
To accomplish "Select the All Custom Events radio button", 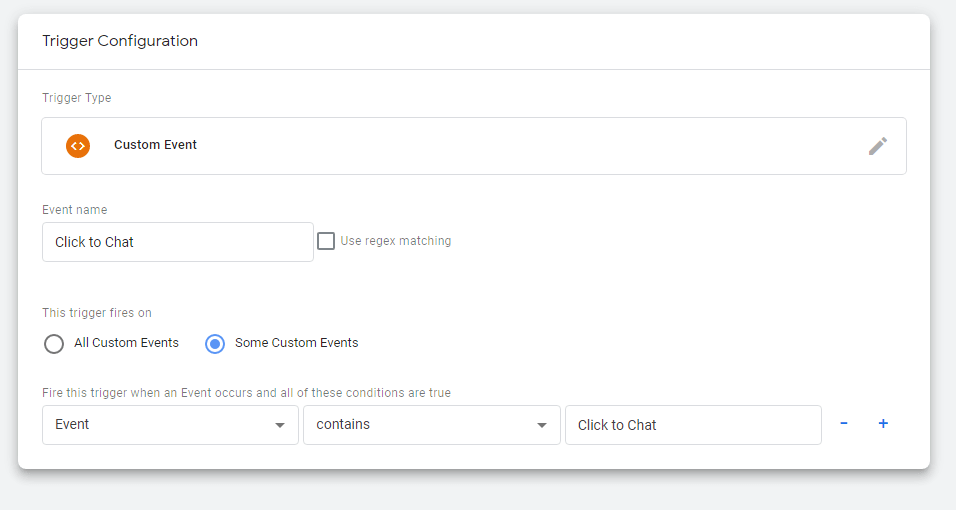I will (54, 344).
